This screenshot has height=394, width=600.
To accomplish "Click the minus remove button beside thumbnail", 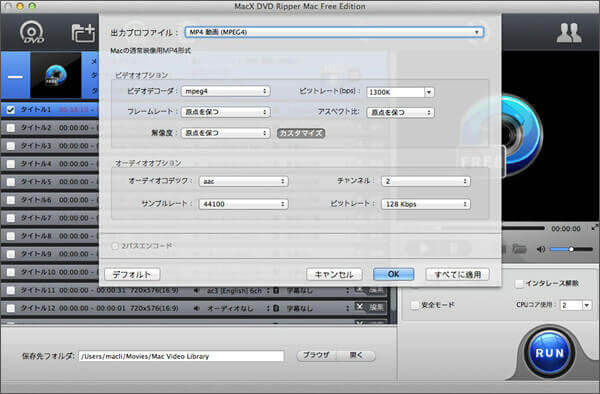I will pyautogui.click(x=15, y=76).
